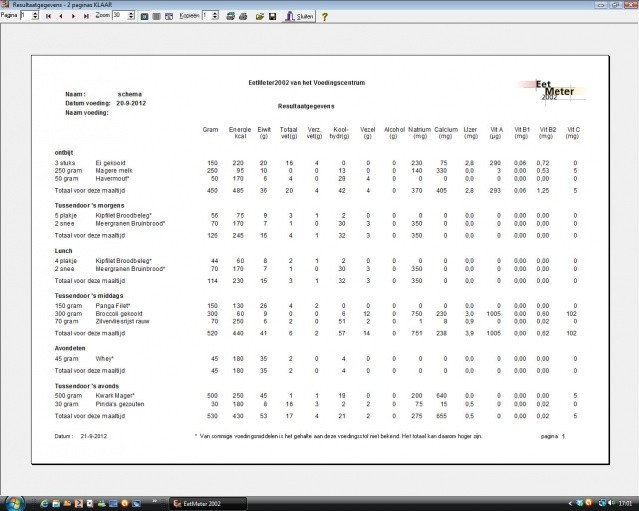639x511 pixels.
Task: Click the Pagina number field
Action: coord(26,15)
